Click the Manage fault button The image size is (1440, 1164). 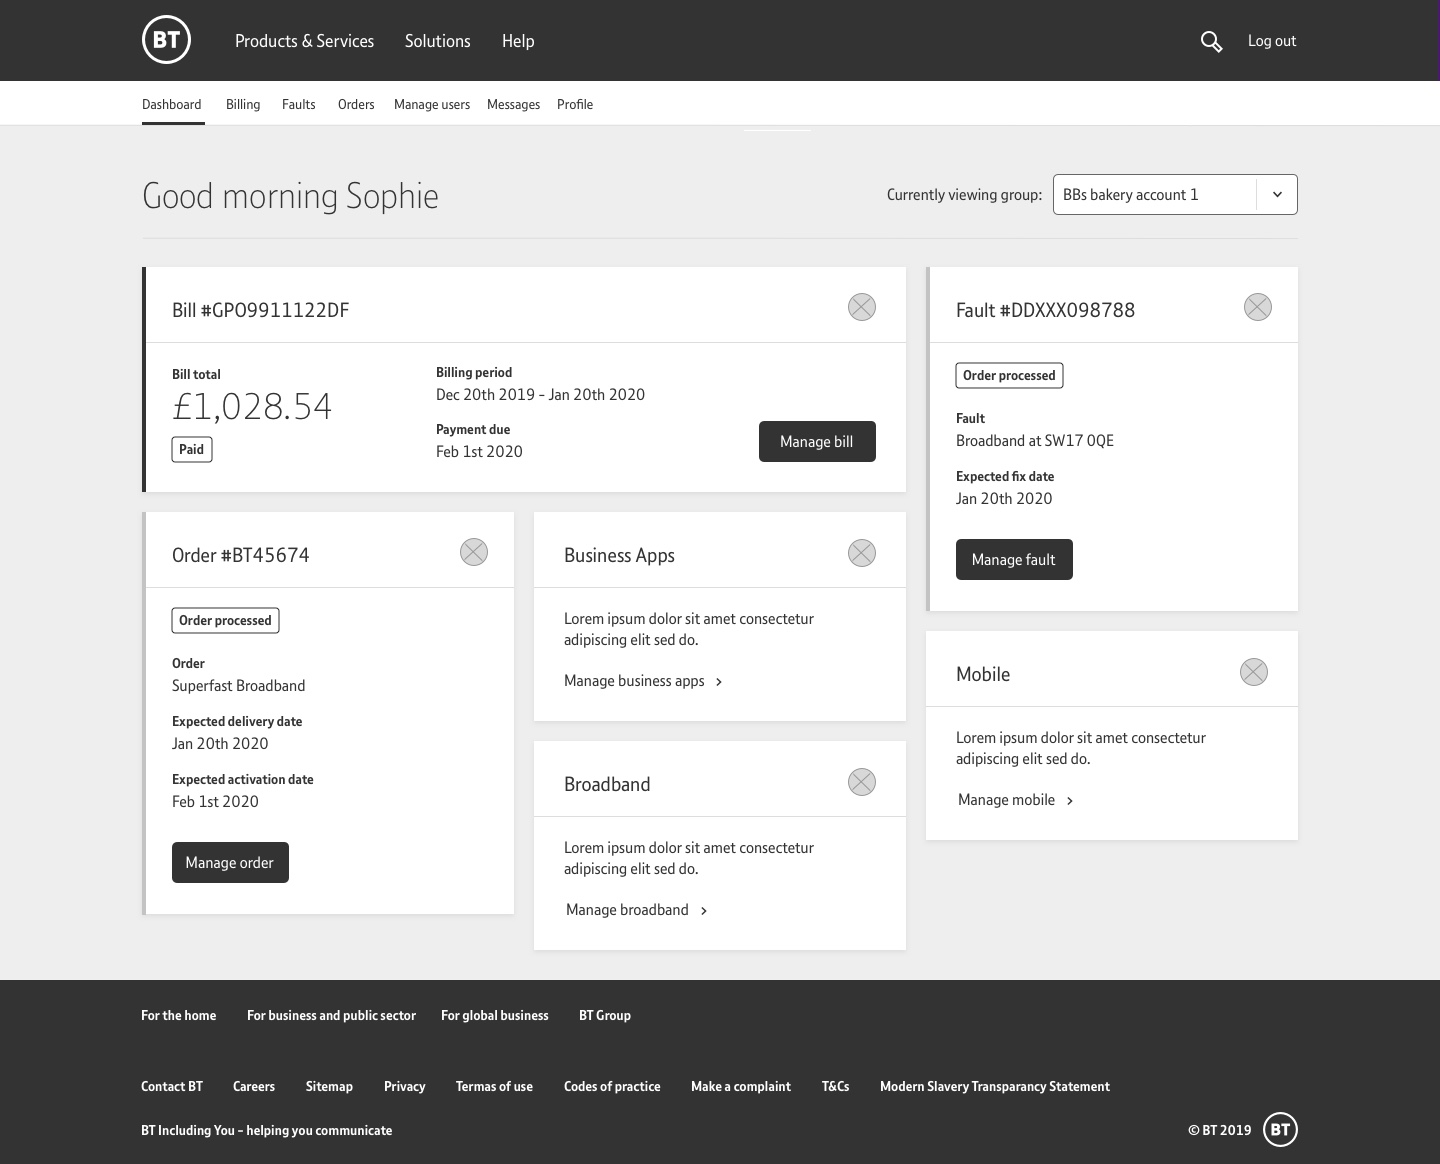tap(1014, 559)
